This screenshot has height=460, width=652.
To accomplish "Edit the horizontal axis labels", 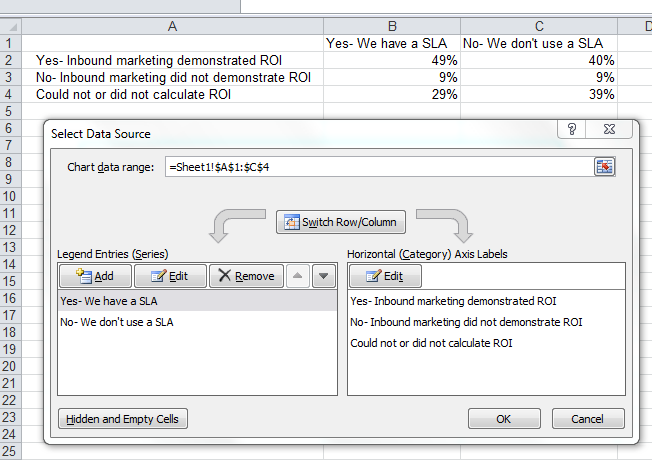I will coord(385,276).
